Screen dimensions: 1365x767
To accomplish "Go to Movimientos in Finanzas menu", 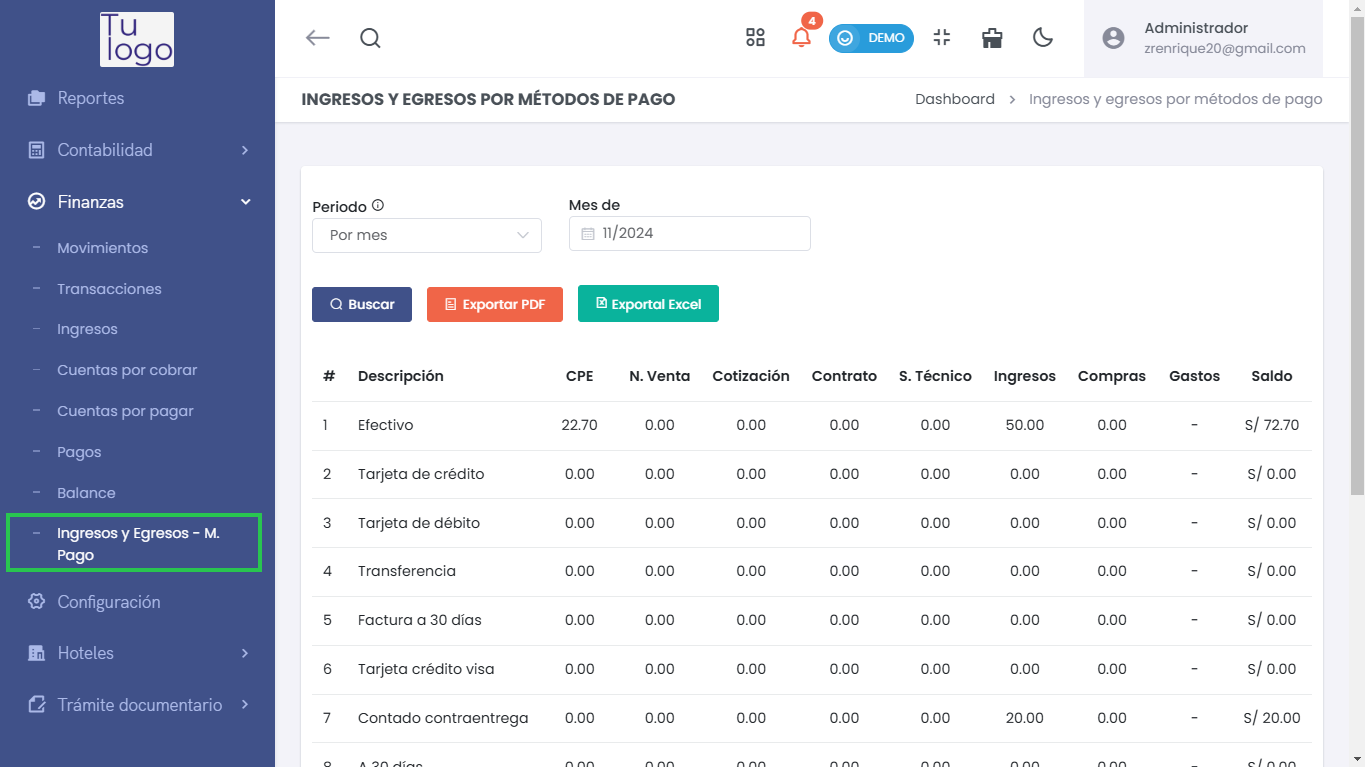I will tap(102, 248).
